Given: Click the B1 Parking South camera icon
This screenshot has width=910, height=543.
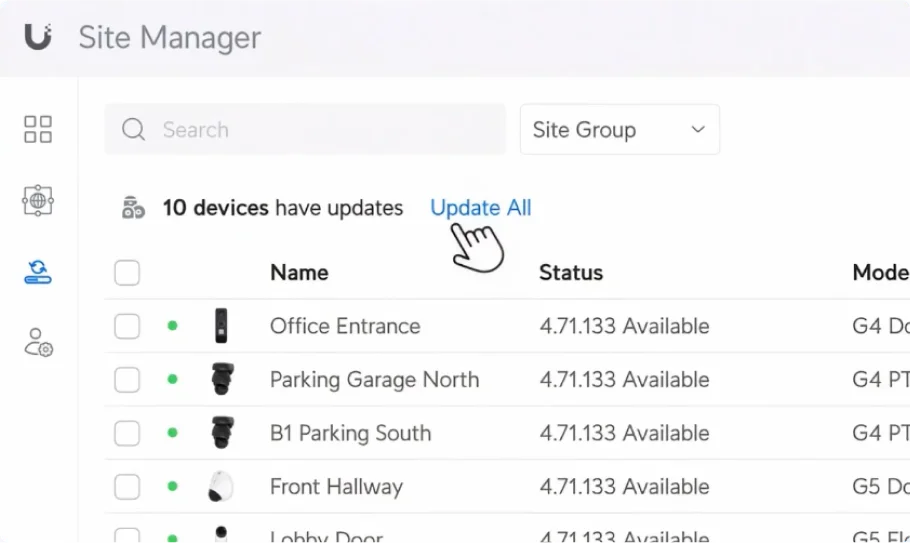Looking at the screenshot, I should (x=222, y=432).
